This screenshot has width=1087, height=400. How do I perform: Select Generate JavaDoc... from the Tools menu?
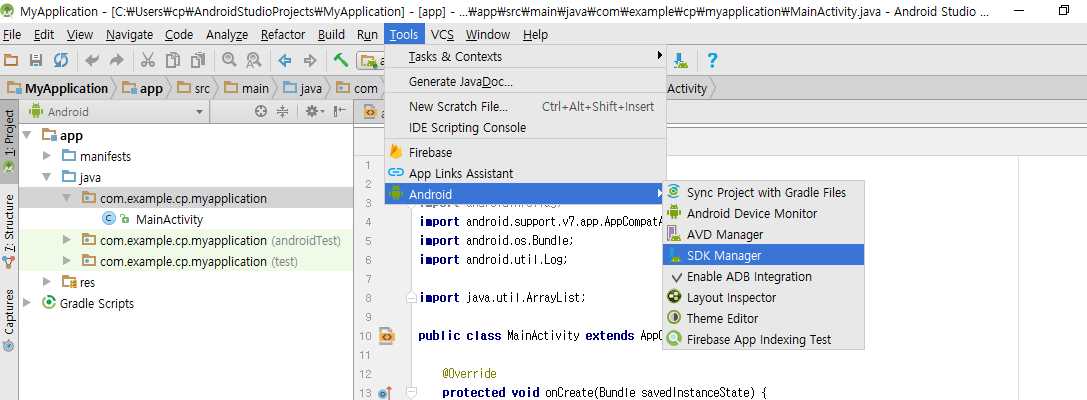click(525, 81)
